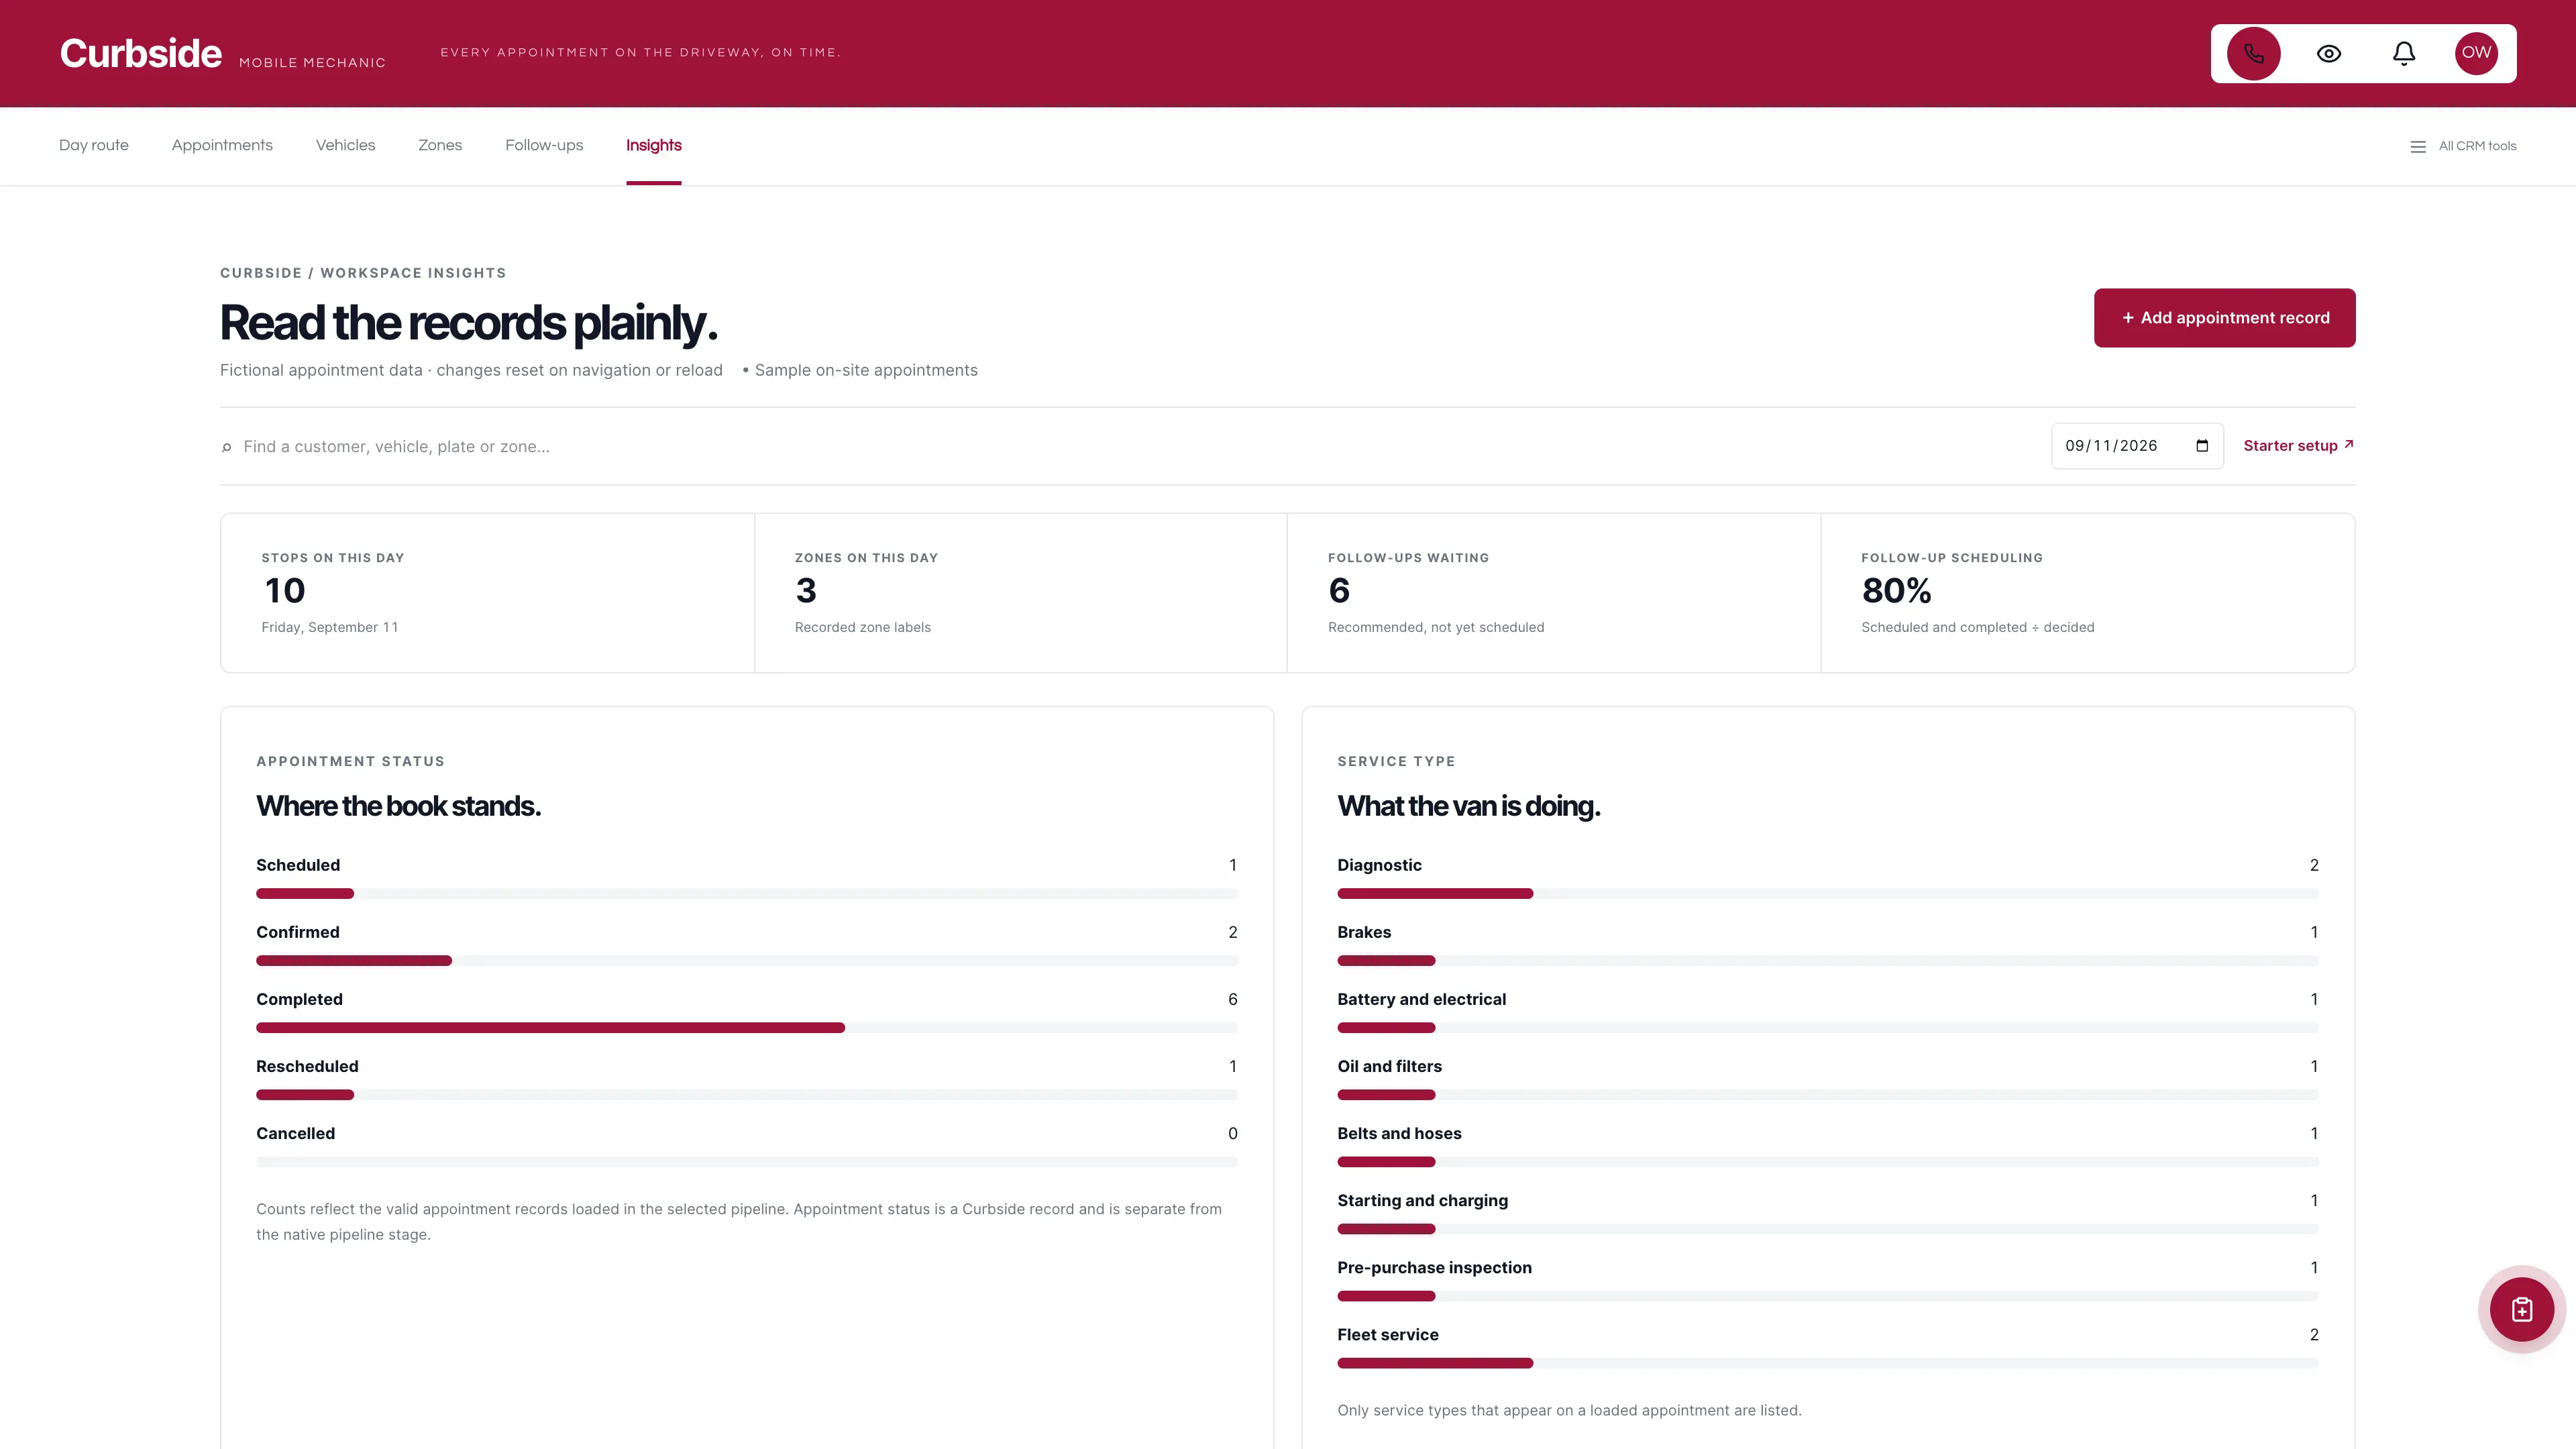Click the Scheduled status label
Screen dimensions: 2576x1449
click(298, 865)
